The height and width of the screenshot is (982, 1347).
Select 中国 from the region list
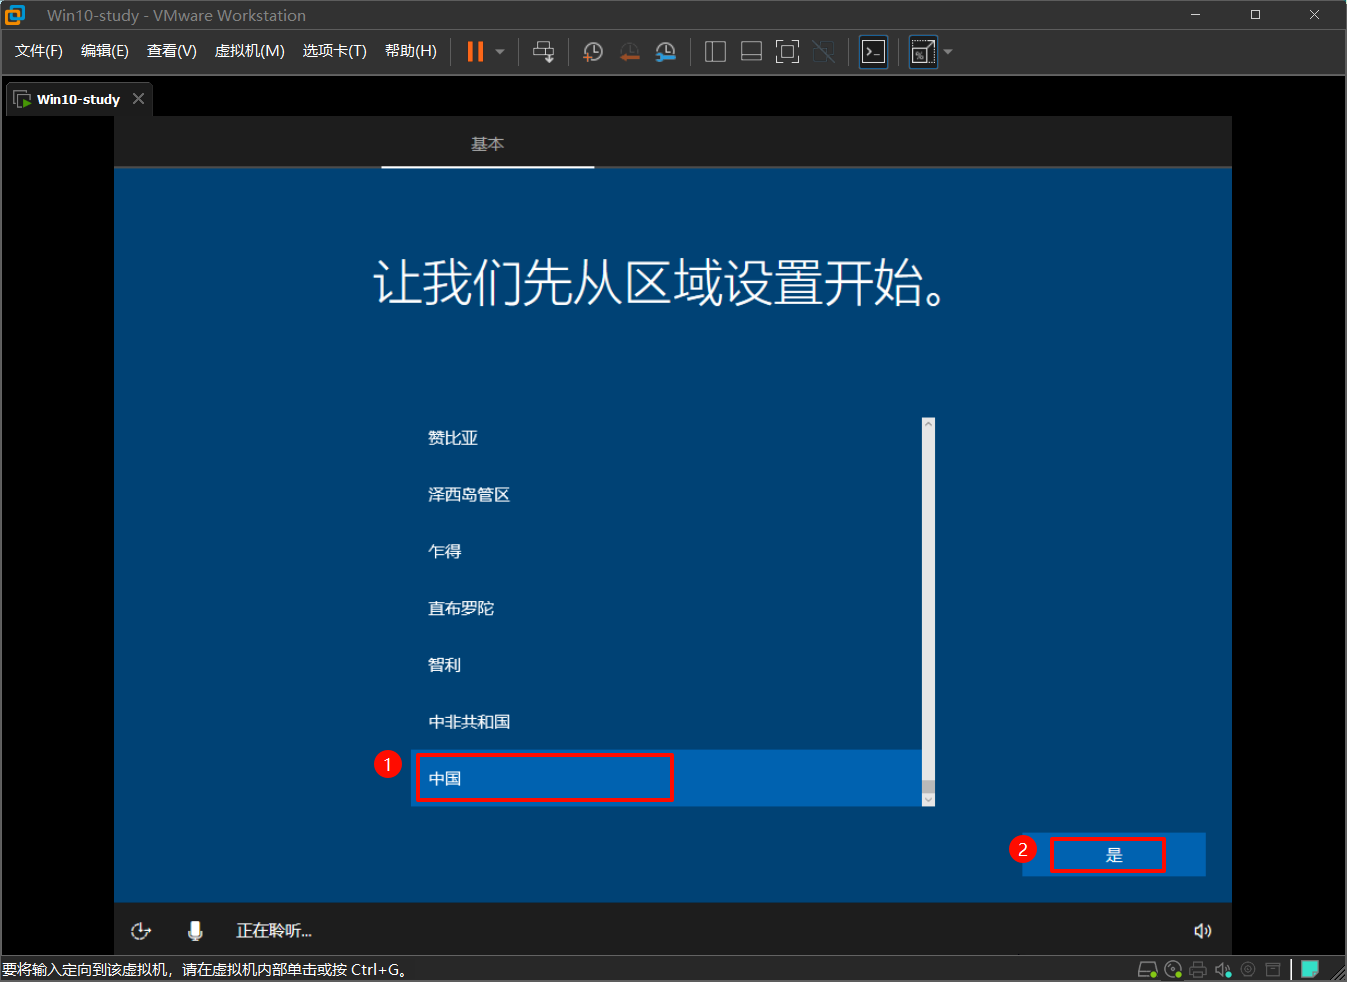coord(543,777)
